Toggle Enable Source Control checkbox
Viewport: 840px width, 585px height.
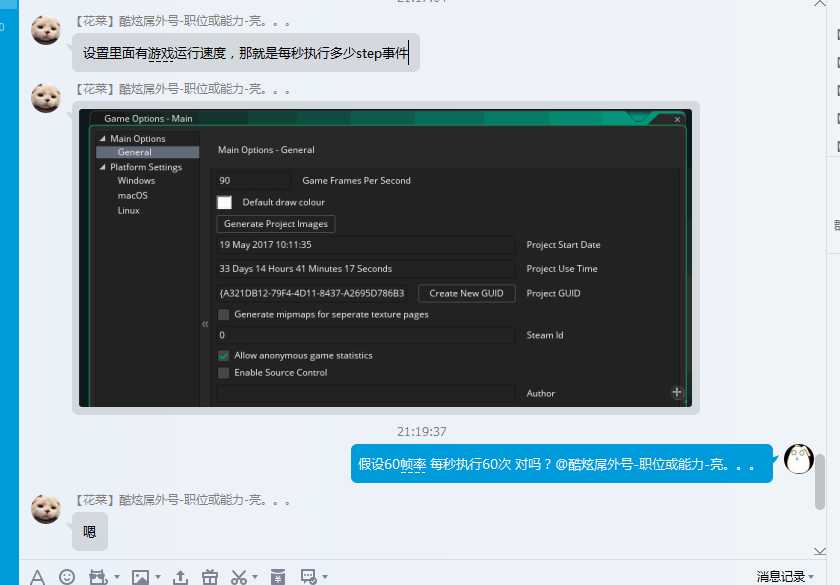(x=223, y=372)
